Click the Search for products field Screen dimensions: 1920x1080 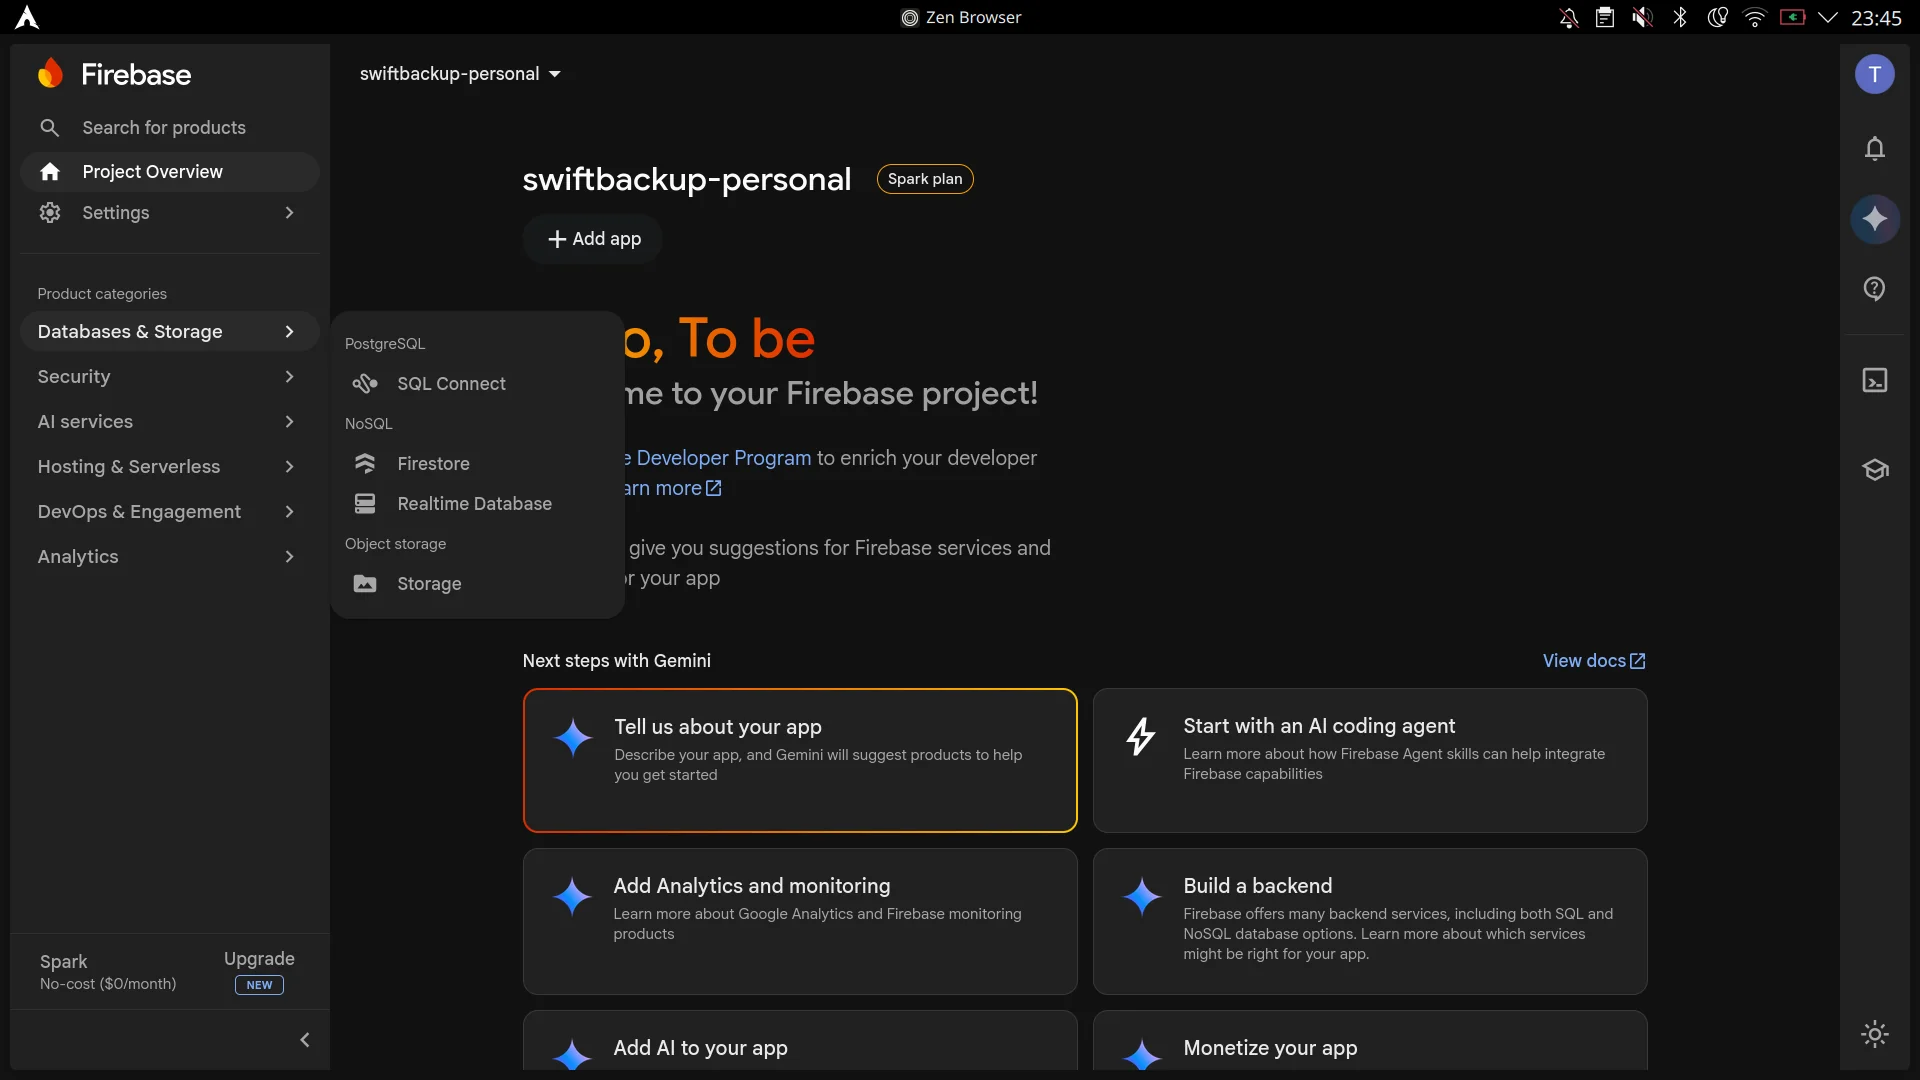click(x=170, y=128)
